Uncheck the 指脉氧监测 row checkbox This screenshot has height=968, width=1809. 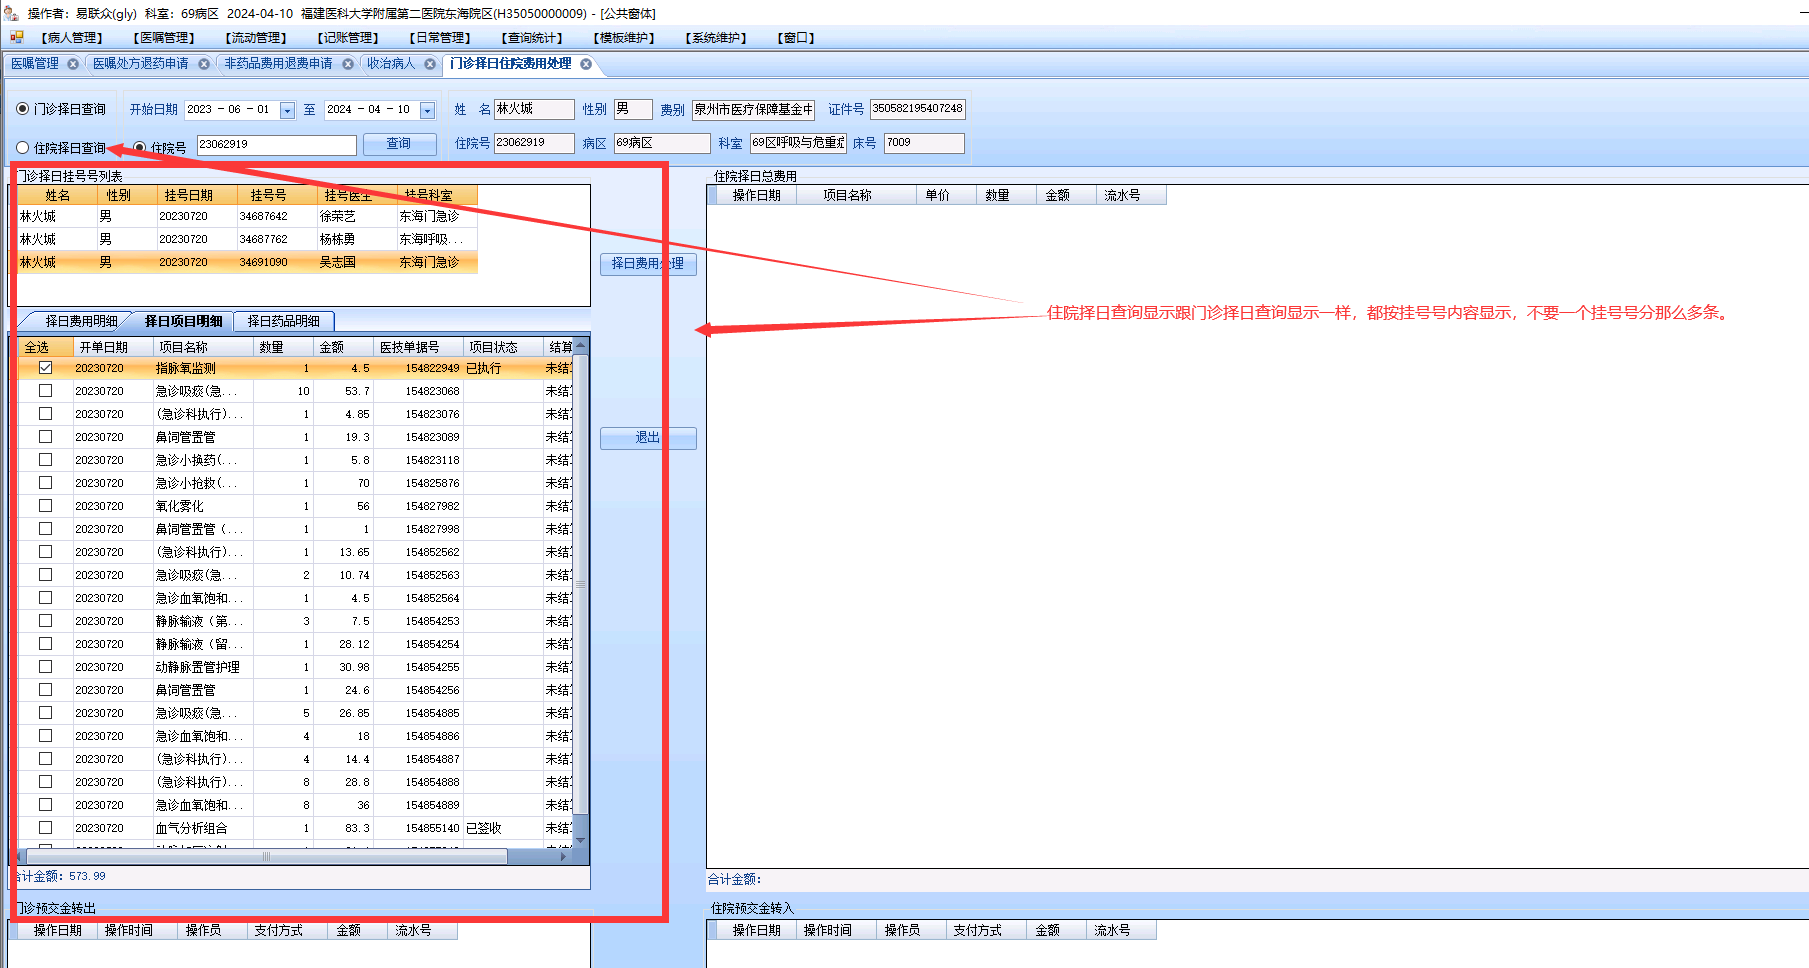pyautogui.click(x=46, y=368)
